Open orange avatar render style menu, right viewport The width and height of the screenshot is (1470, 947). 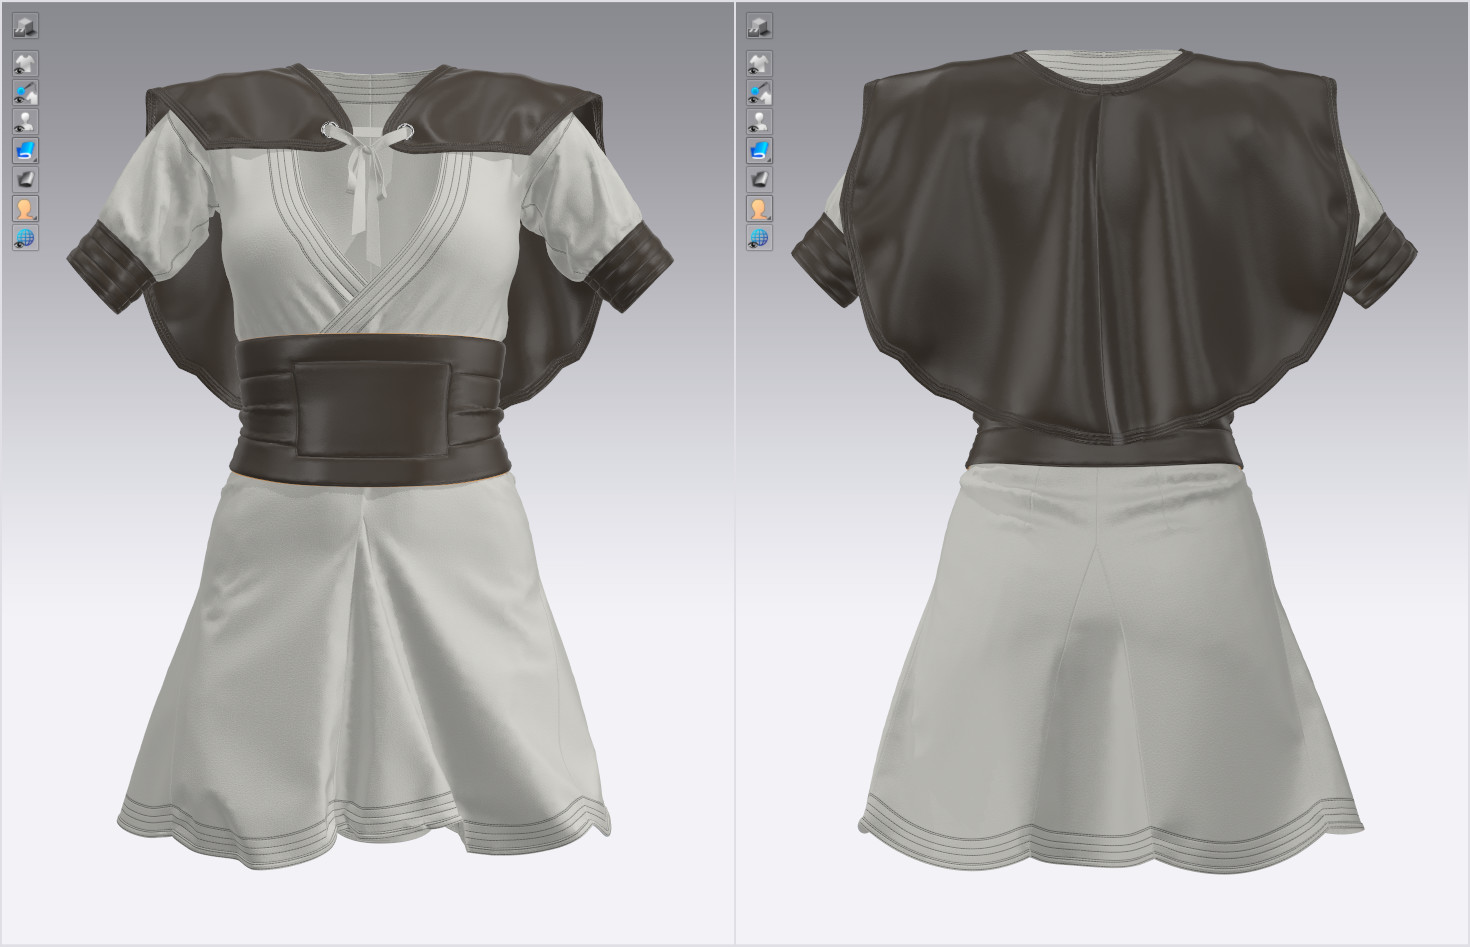(x=760, y=209)
